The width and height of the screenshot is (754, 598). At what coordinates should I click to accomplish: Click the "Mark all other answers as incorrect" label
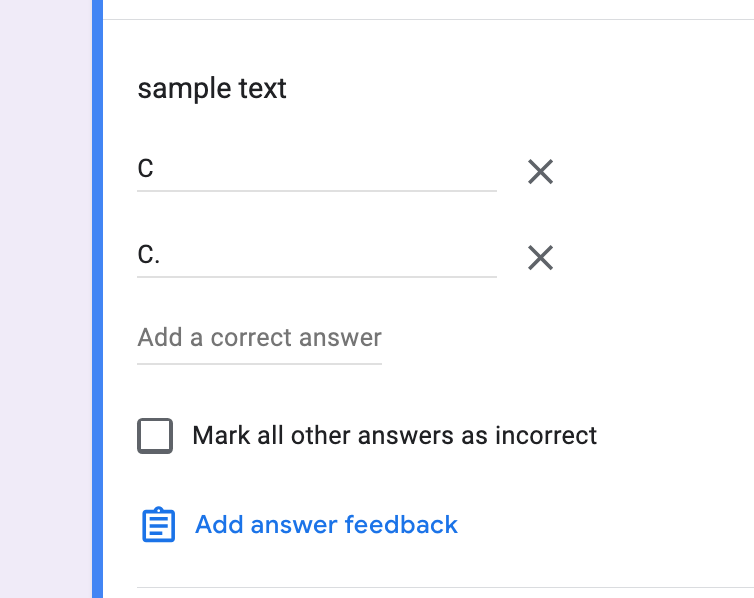pyautogui.click(x=394, y=436)
